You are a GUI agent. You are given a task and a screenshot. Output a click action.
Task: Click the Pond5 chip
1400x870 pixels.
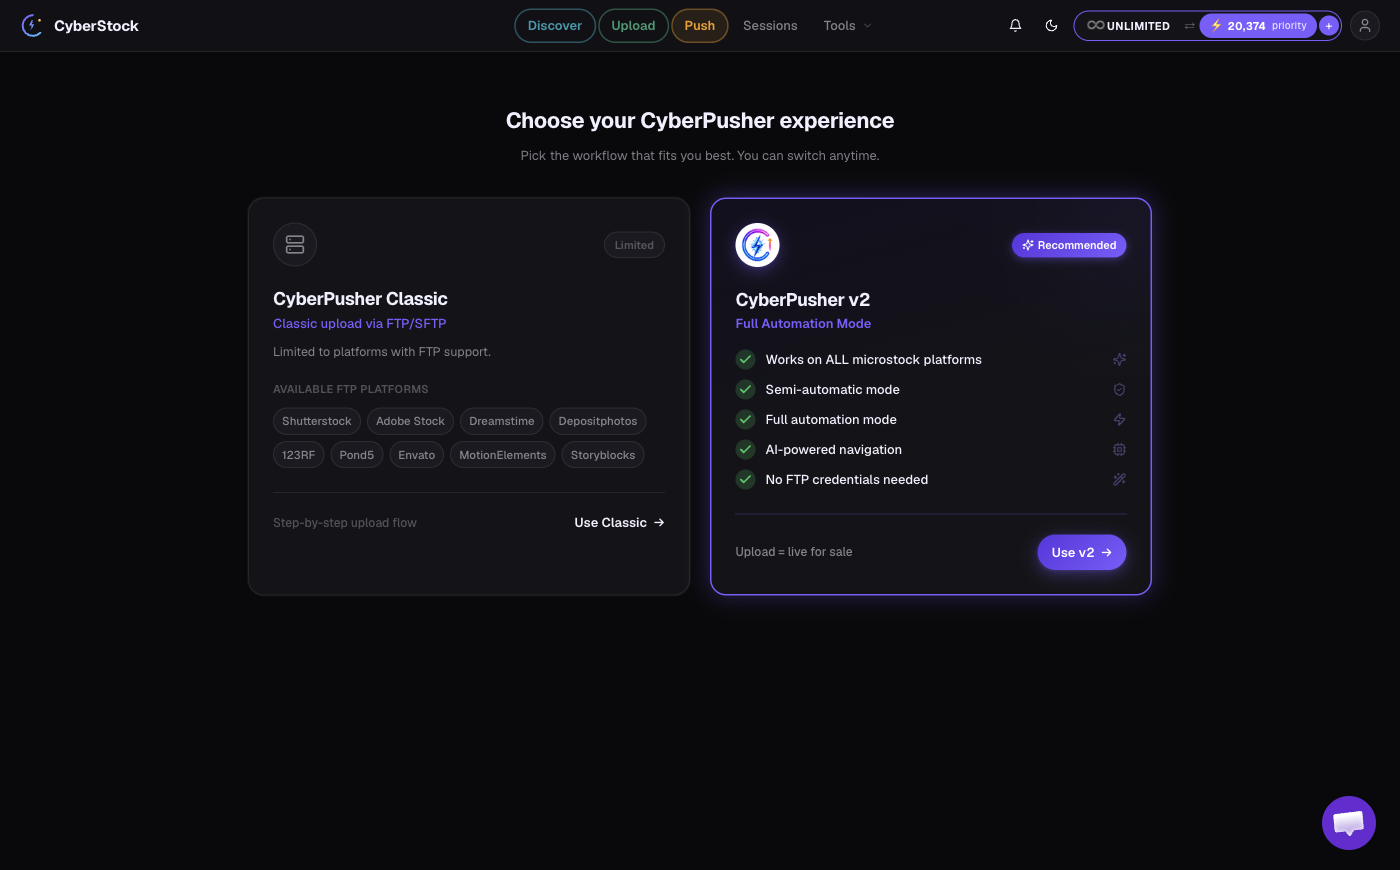point(357,455)
